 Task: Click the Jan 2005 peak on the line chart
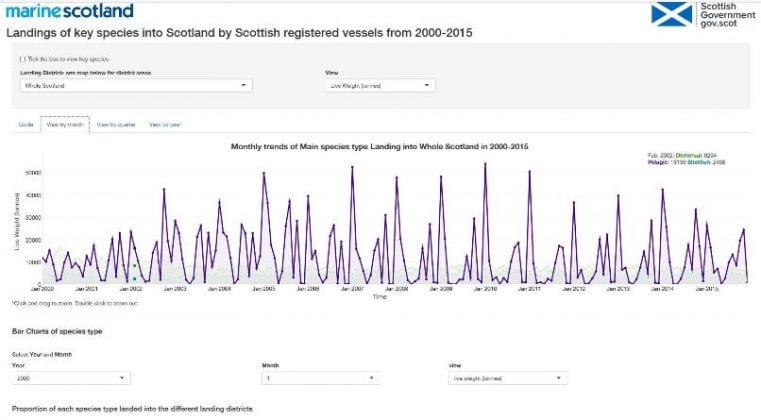pos(264,173)
